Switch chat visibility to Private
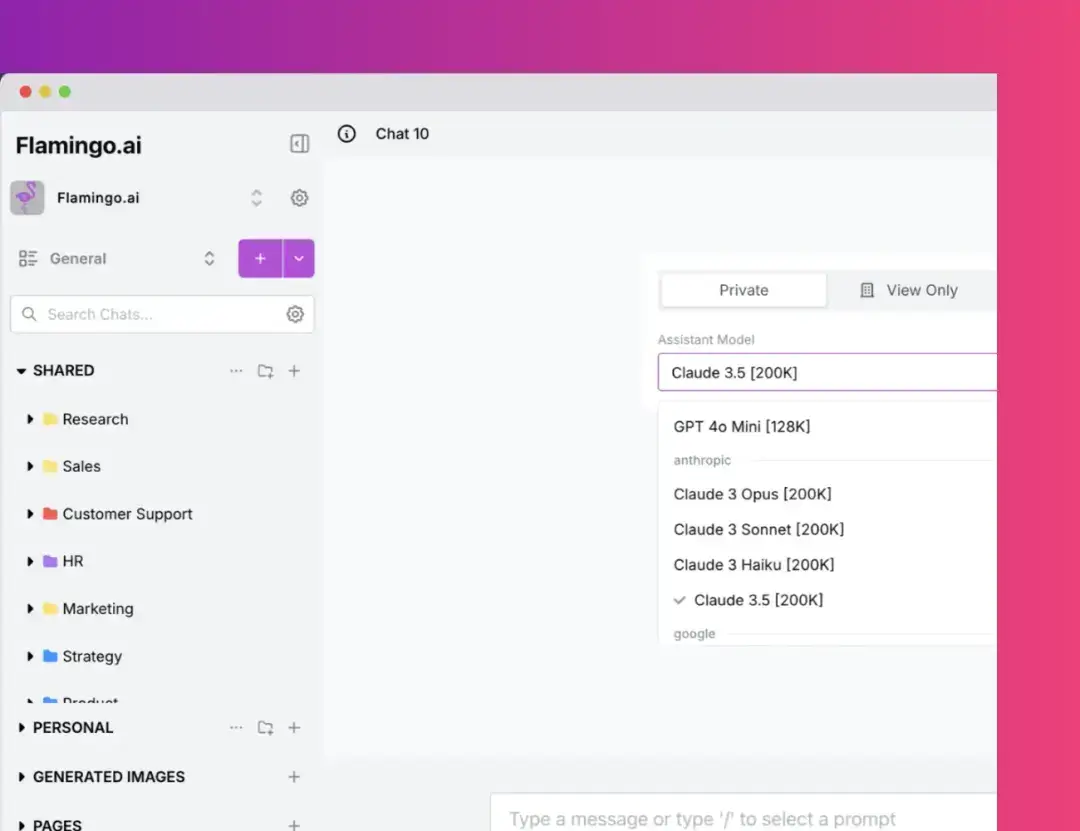Viewport: 1080px width, 831px height. [x=743, y=289]
